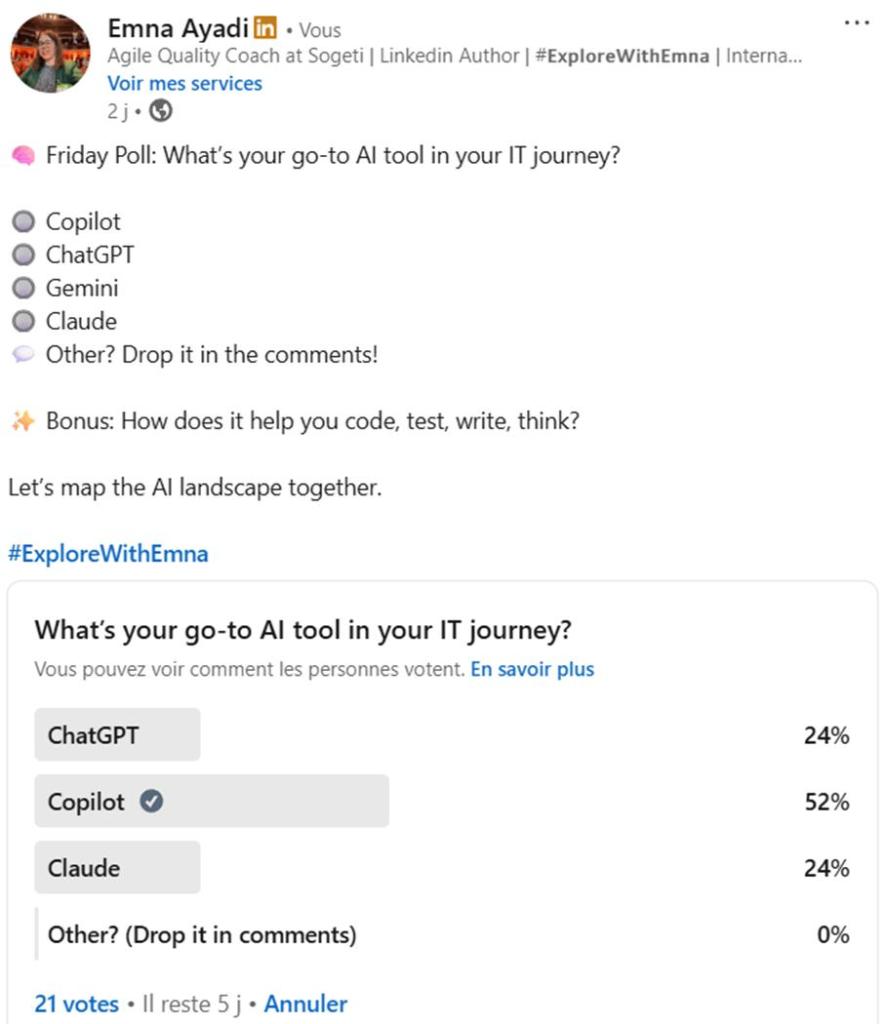The image size is (885, 1024).
Task: Click the #ExploreWithEmna hashtag link
Action: coord(108,554)
